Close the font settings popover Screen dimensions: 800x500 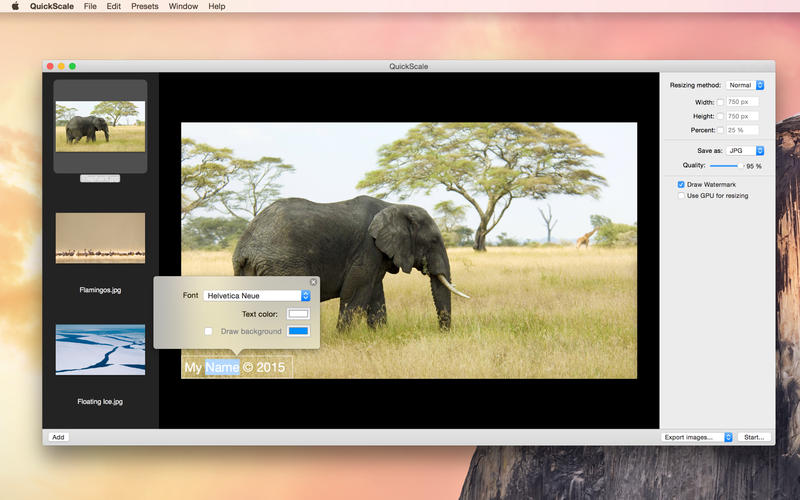(313, 282)
